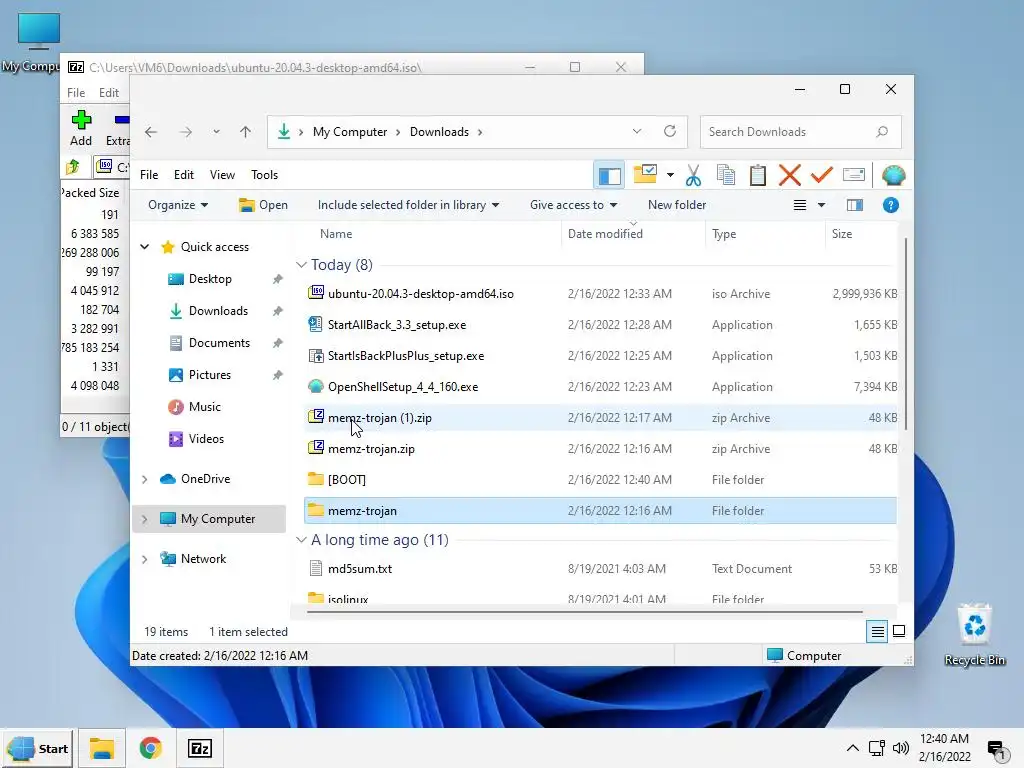Collapse the Today (8) group
1024x768 pixels.
point(301,265)
